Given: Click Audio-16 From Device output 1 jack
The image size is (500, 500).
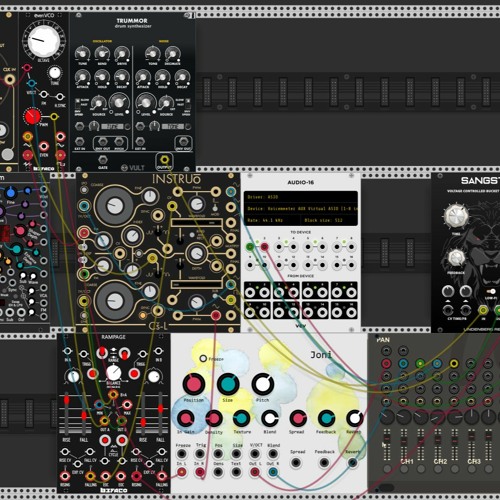Looking at the screenshot, I should tap(250, 293).
